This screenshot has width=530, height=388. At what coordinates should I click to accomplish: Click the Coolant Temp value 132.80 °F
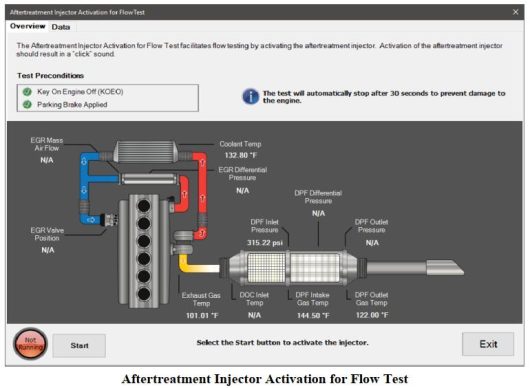pos(241,155)
